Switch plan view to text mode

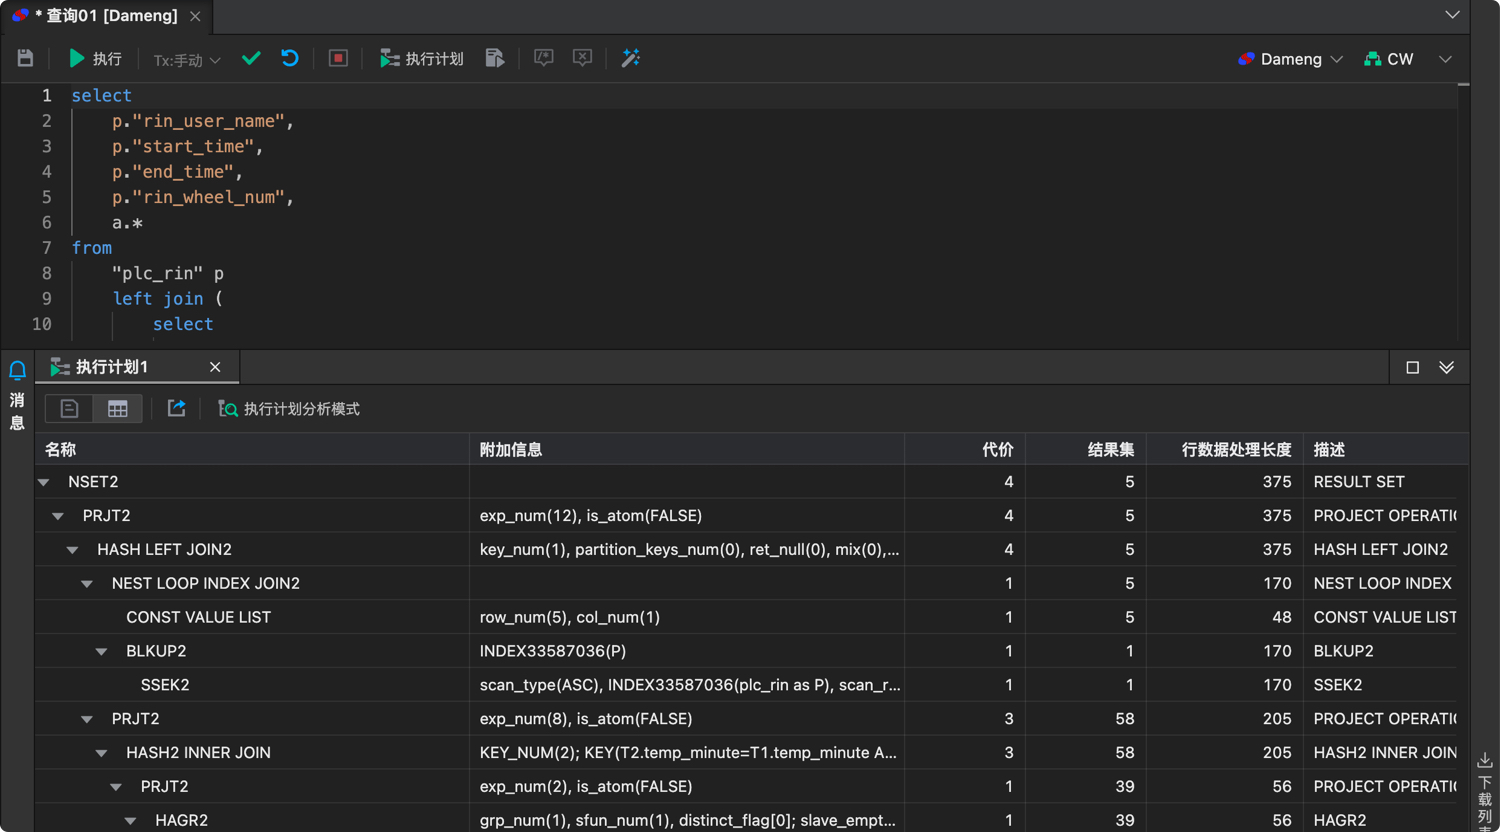tap(69, 409)
